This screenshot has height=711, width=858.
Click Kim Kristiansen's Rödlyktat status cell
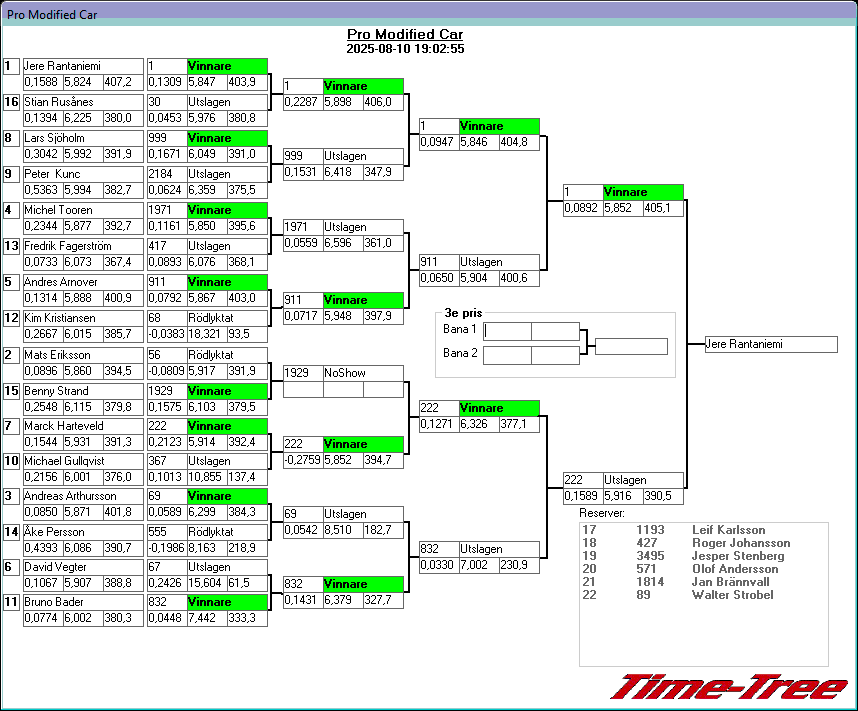point(227,318)
